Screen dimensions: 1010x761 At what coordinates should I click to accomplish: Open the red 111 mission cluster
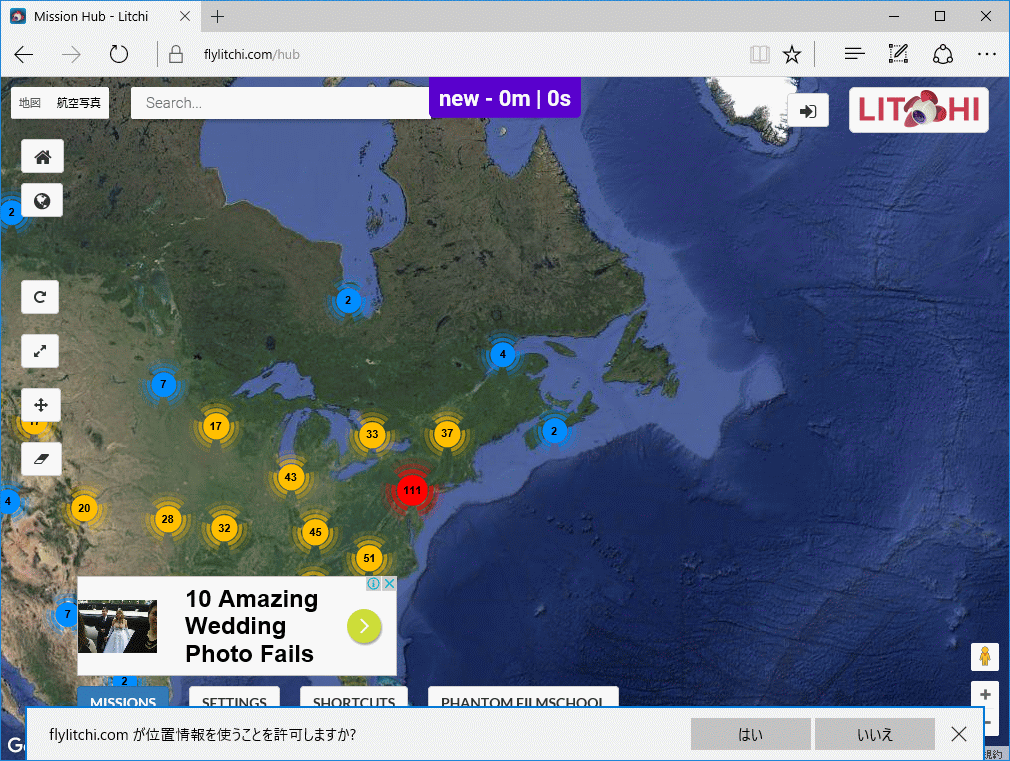click(411, 490)
